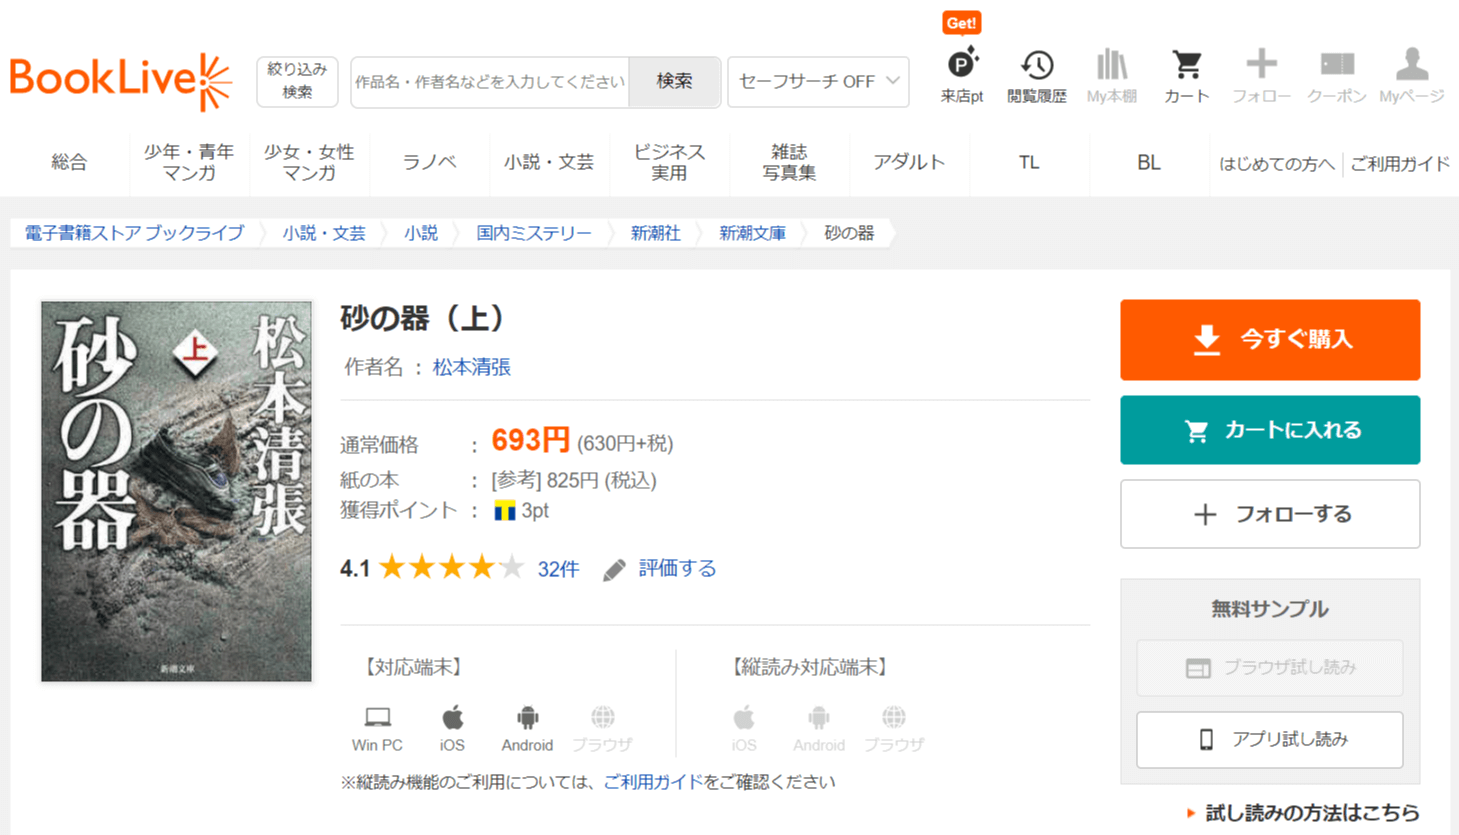The height and width of the screenshot is (835, 1459).
Task: Click the search input field
Action: [490, 82]
